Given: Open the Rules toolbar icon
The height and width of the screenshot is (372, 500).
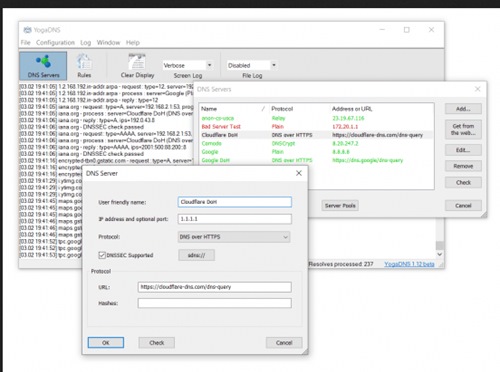Looking at the screenshot, I should [x=84, y=66].
